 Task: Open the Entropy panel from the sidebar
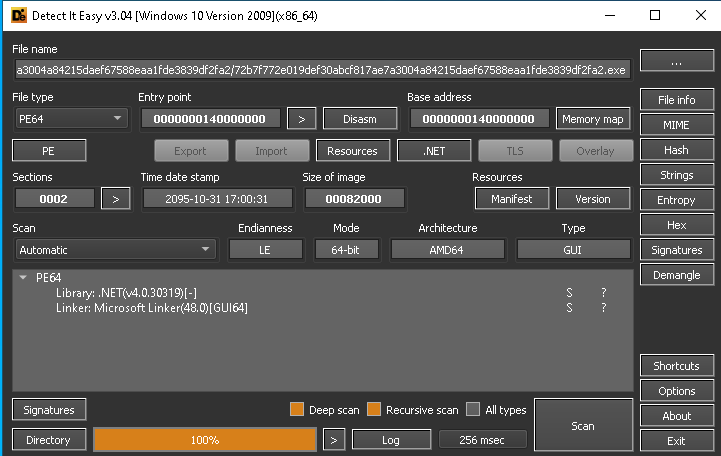point(676,200)
